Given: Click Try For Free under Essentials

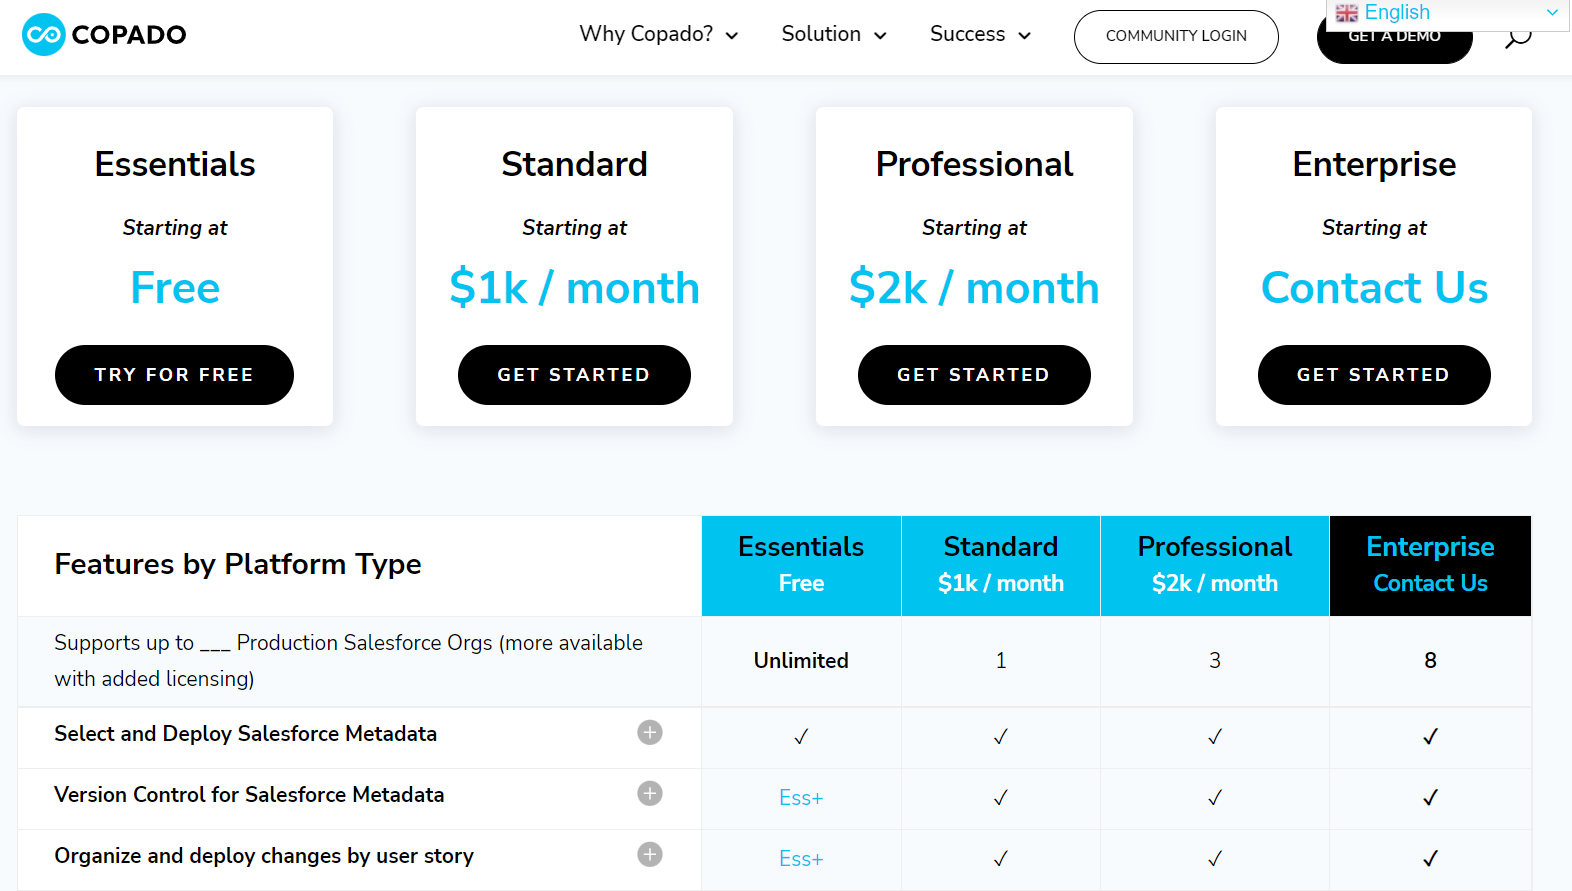Looking at the screenshot, I should coord(174,375).
